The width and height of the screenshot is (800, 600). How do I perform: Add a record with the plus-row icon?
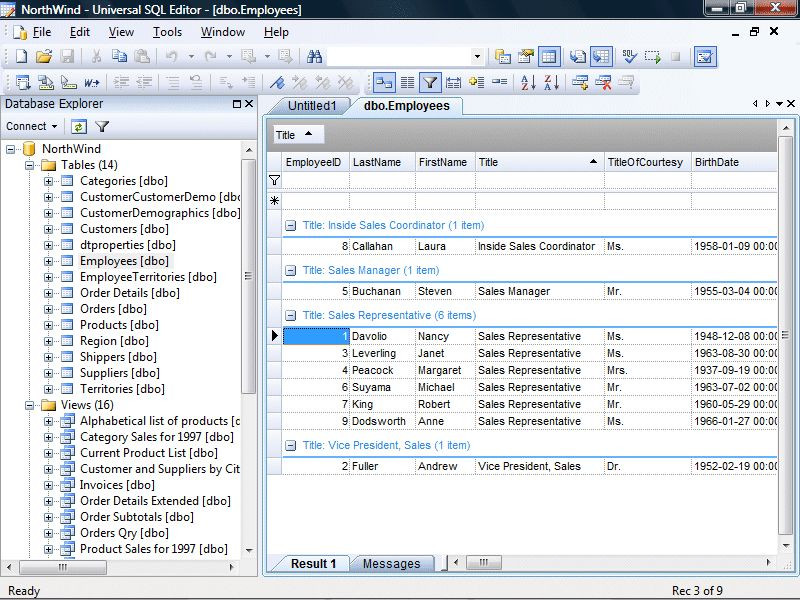coord(580,82)
